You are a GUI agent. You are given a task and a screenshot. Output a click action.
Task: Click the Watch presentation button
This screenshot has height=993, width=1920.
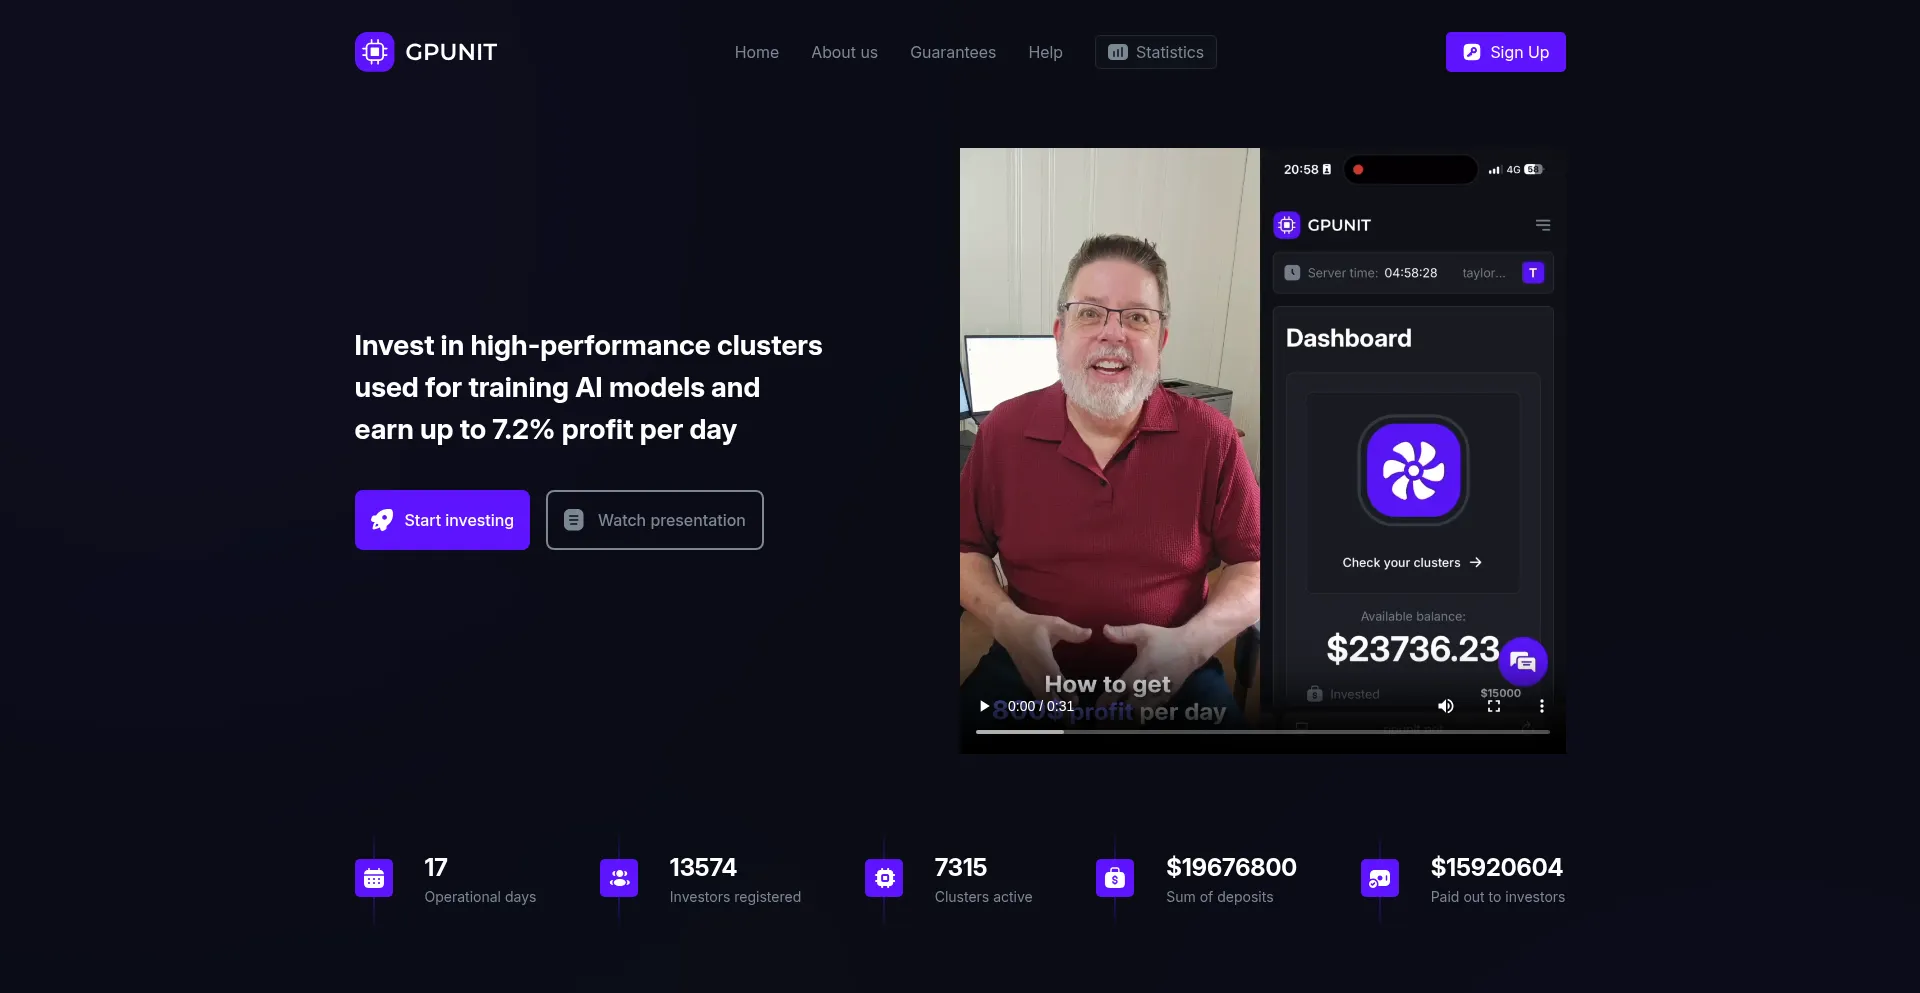654,520
